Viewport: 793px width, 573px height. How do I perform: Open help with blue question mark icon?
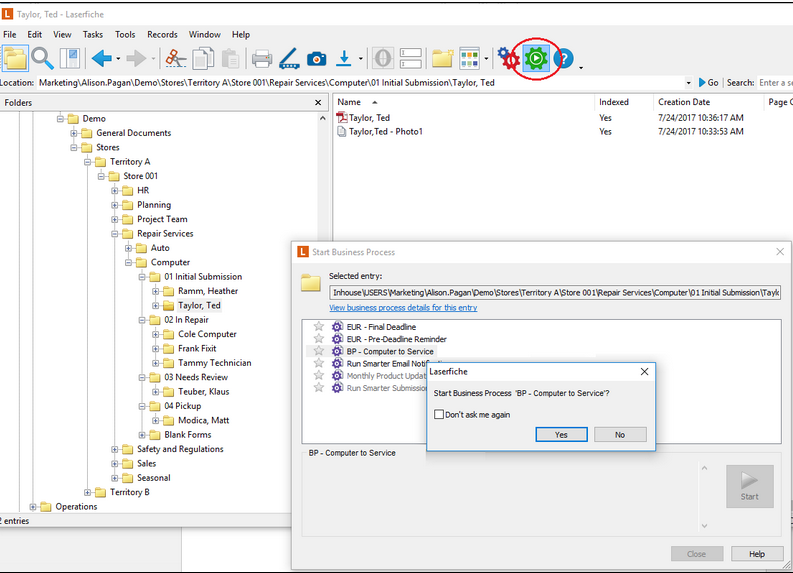tap(563, 59)
